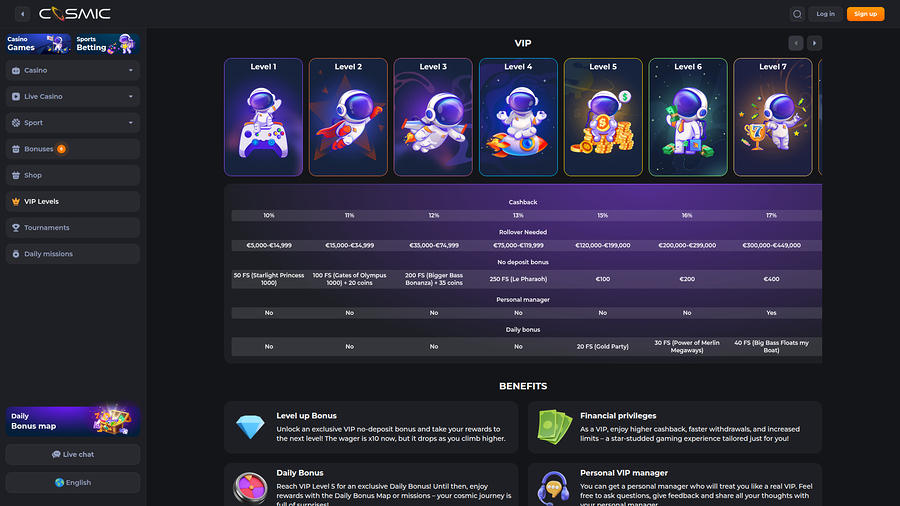Image resolution: width=900 pixels, height=506 pixels.
Task: Select the Level 6 cash astronaut card
Action: coord(688,117)
